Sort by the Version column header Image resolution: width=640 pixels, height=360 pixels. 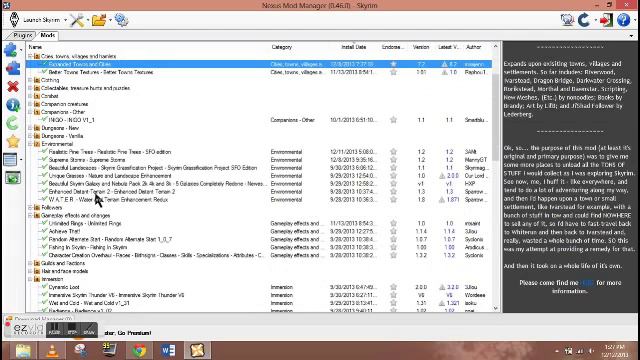pyautogui.click(x=421, y=47)
